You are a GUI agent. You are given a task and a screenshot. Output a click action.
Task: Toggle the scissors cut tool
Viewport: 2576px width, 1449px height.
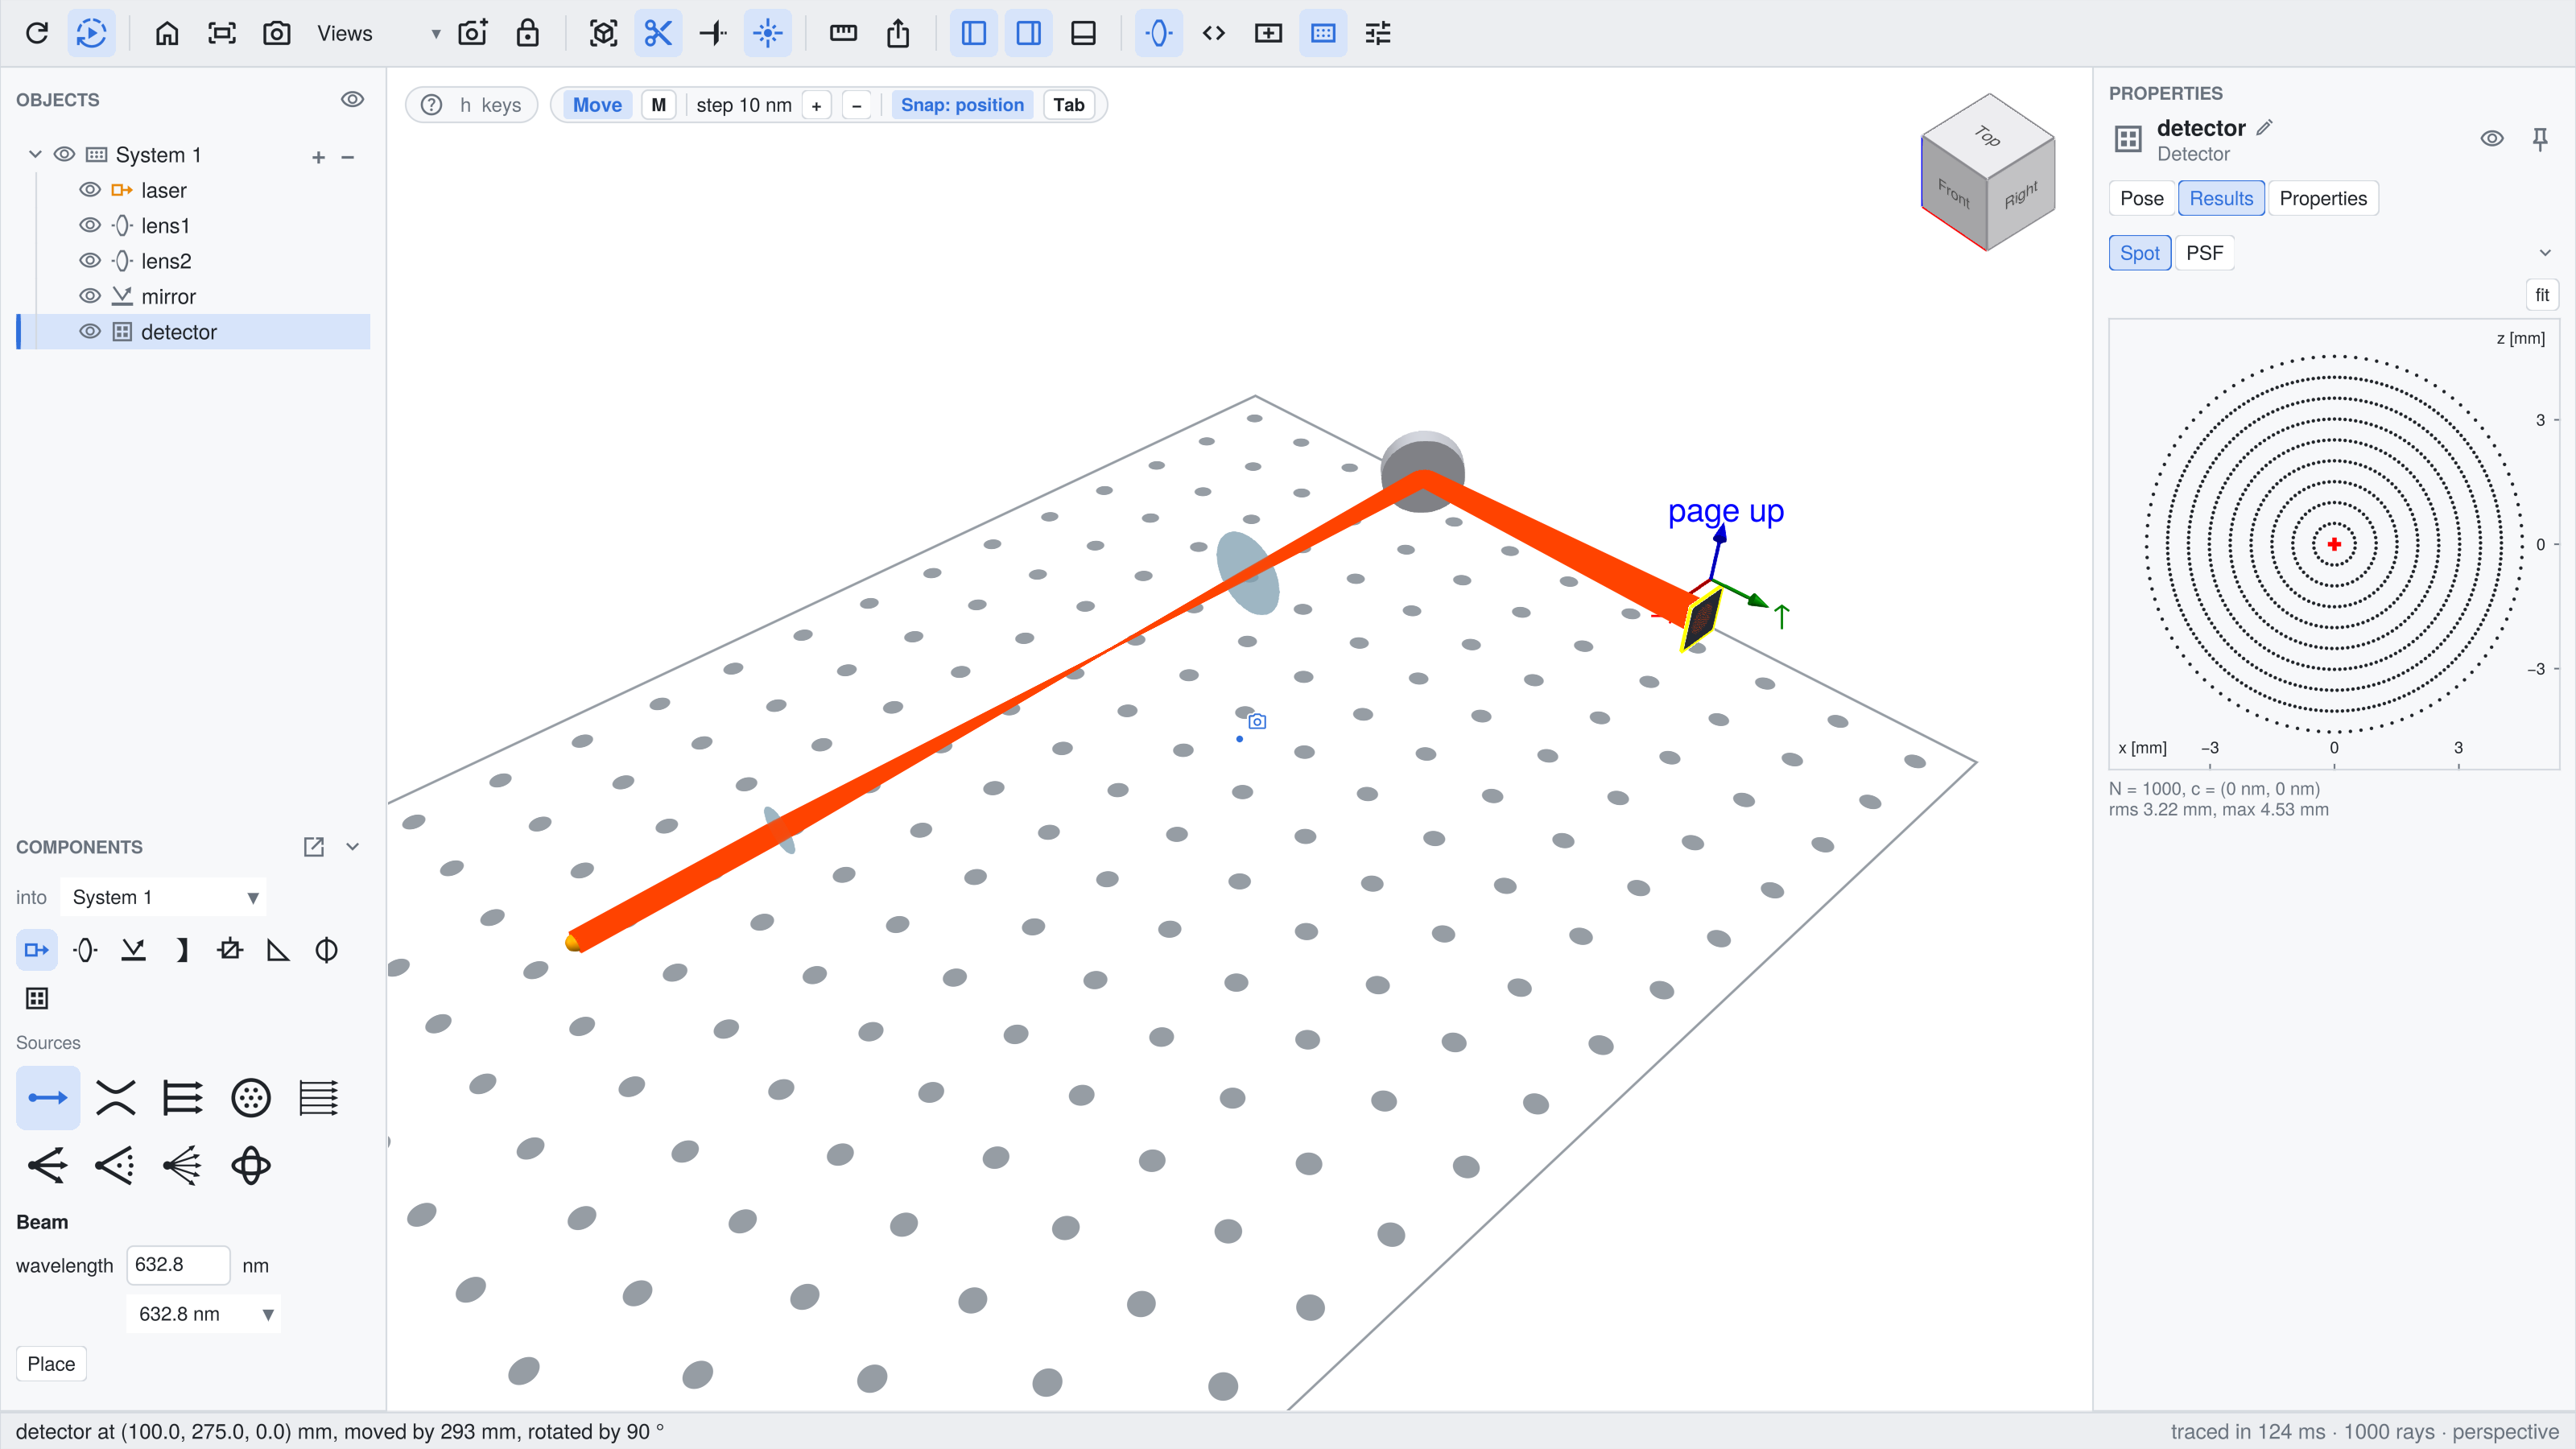[x=658, y=33]
